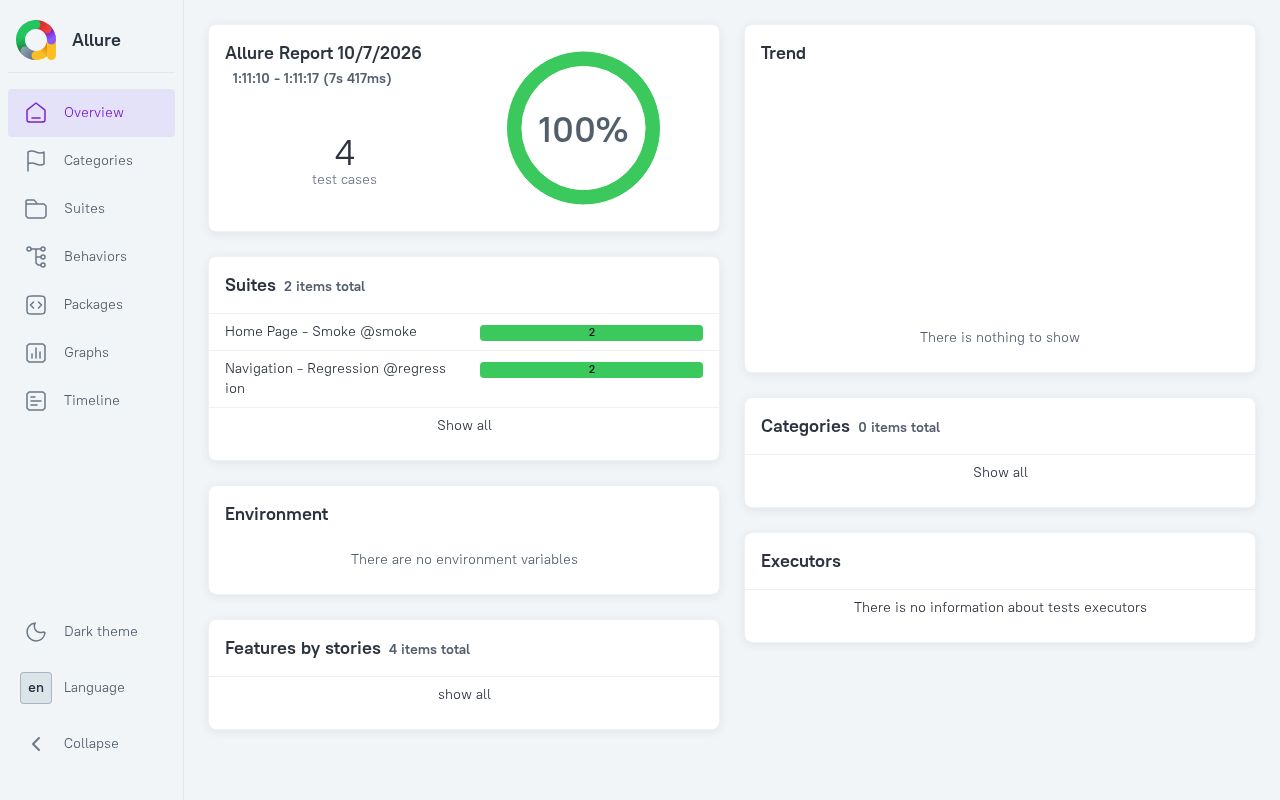Click the Overview home icon
Screen dimensions: 1280x800
pyautogui.click(x=36, y=113)
